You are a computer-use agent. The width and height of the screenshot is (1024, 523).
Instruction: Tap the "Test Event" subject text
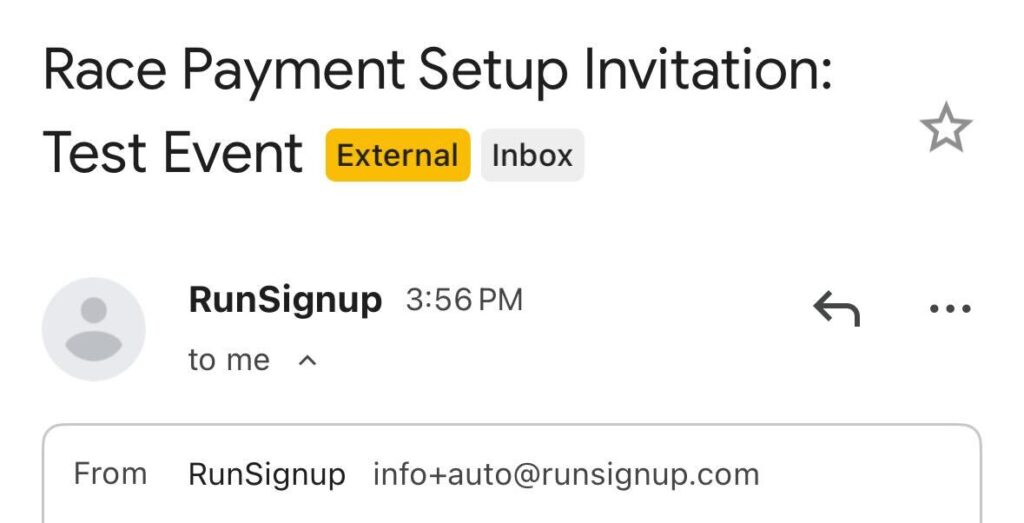(173, 154)
